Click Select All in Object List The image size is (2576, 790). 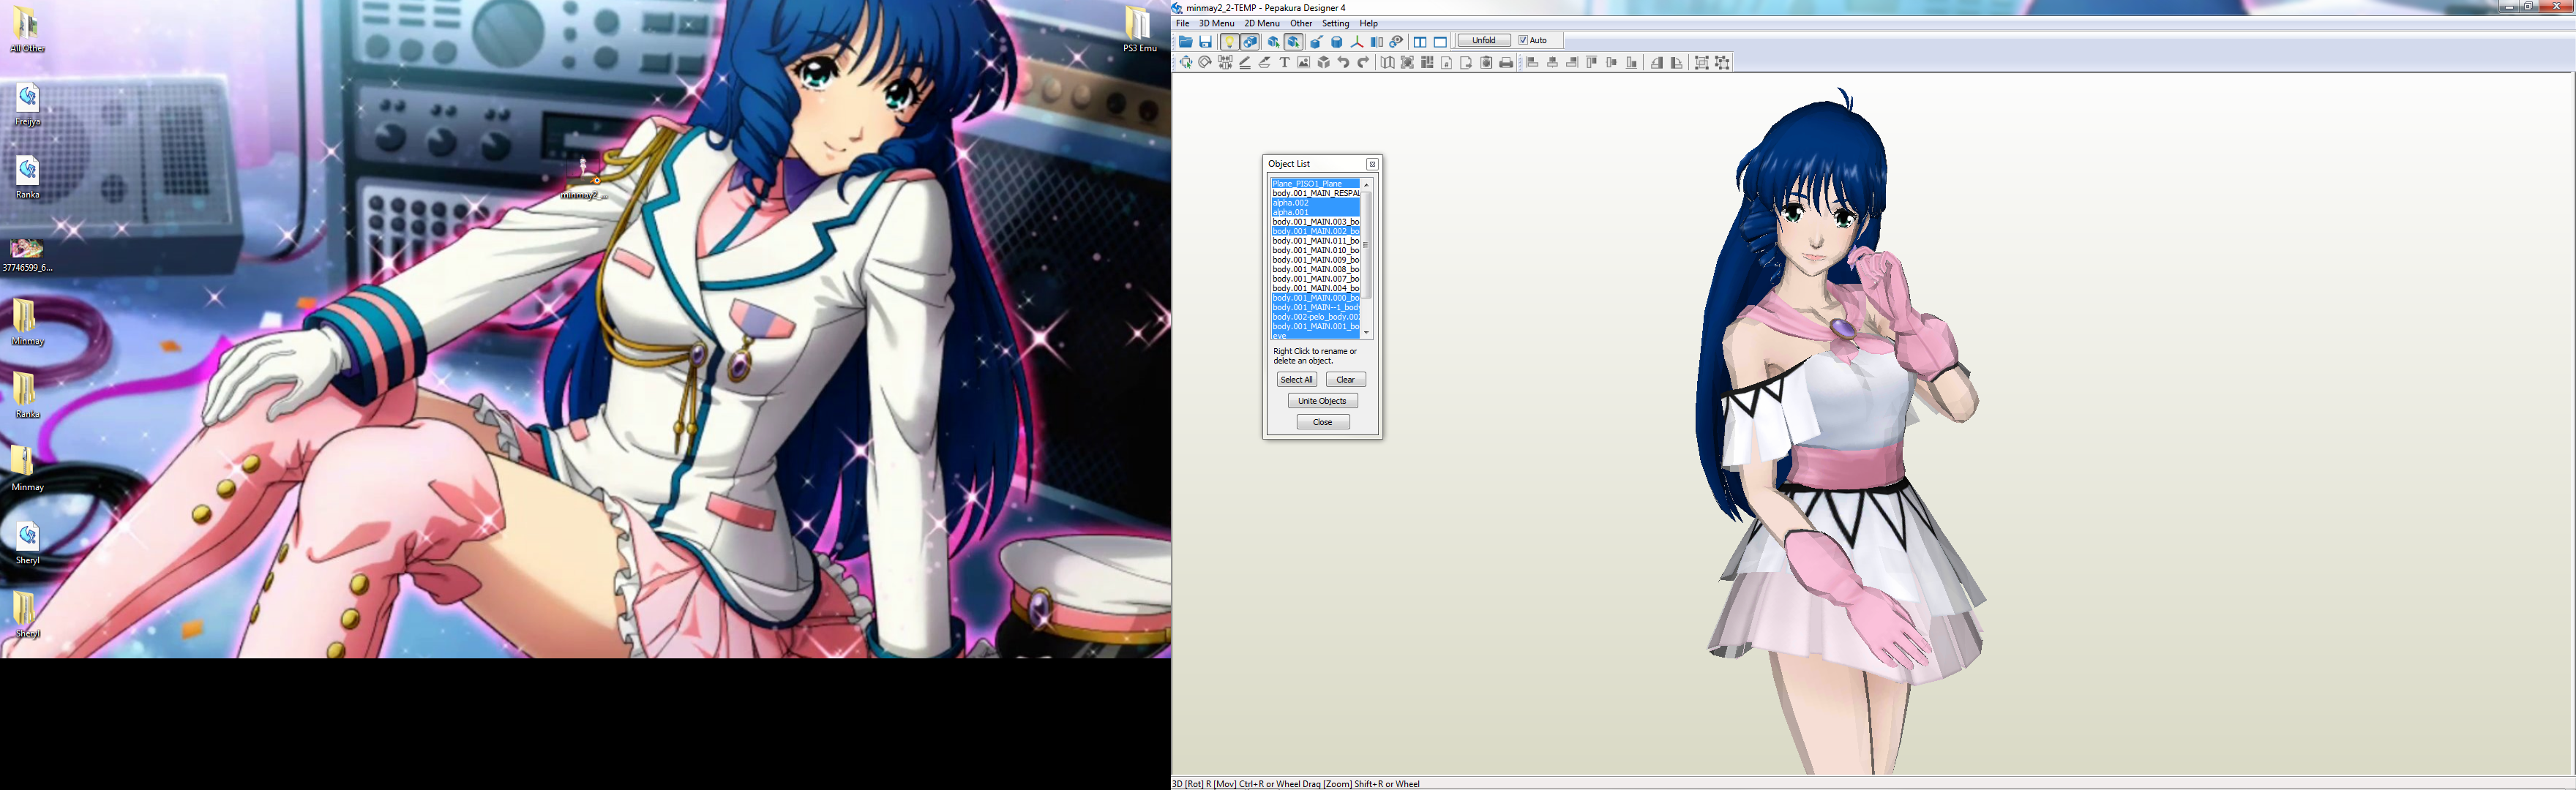tap(1296, 380)
